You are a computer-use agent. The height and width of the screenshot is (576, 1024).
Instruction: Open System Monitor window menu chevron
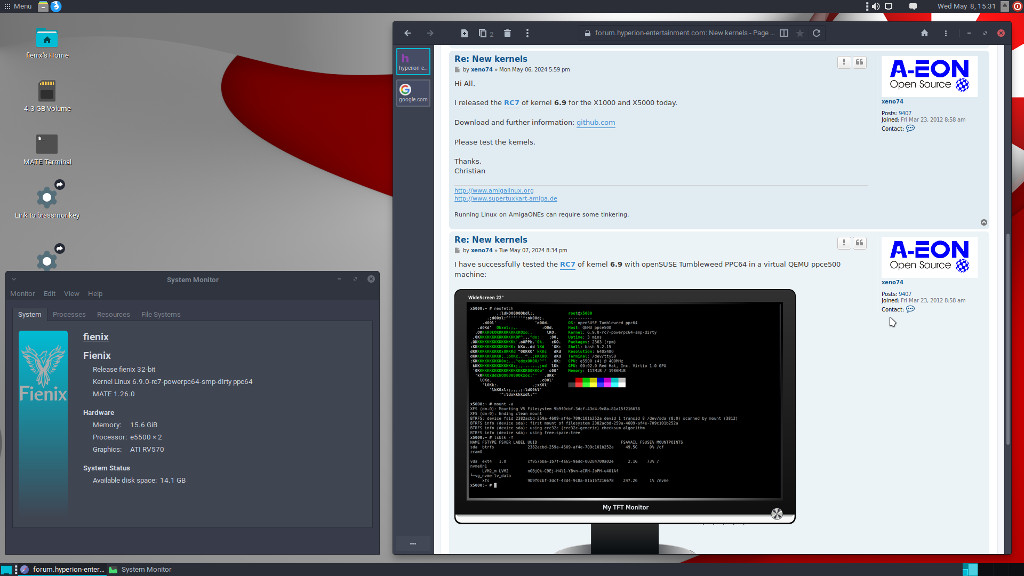[14, 280]
